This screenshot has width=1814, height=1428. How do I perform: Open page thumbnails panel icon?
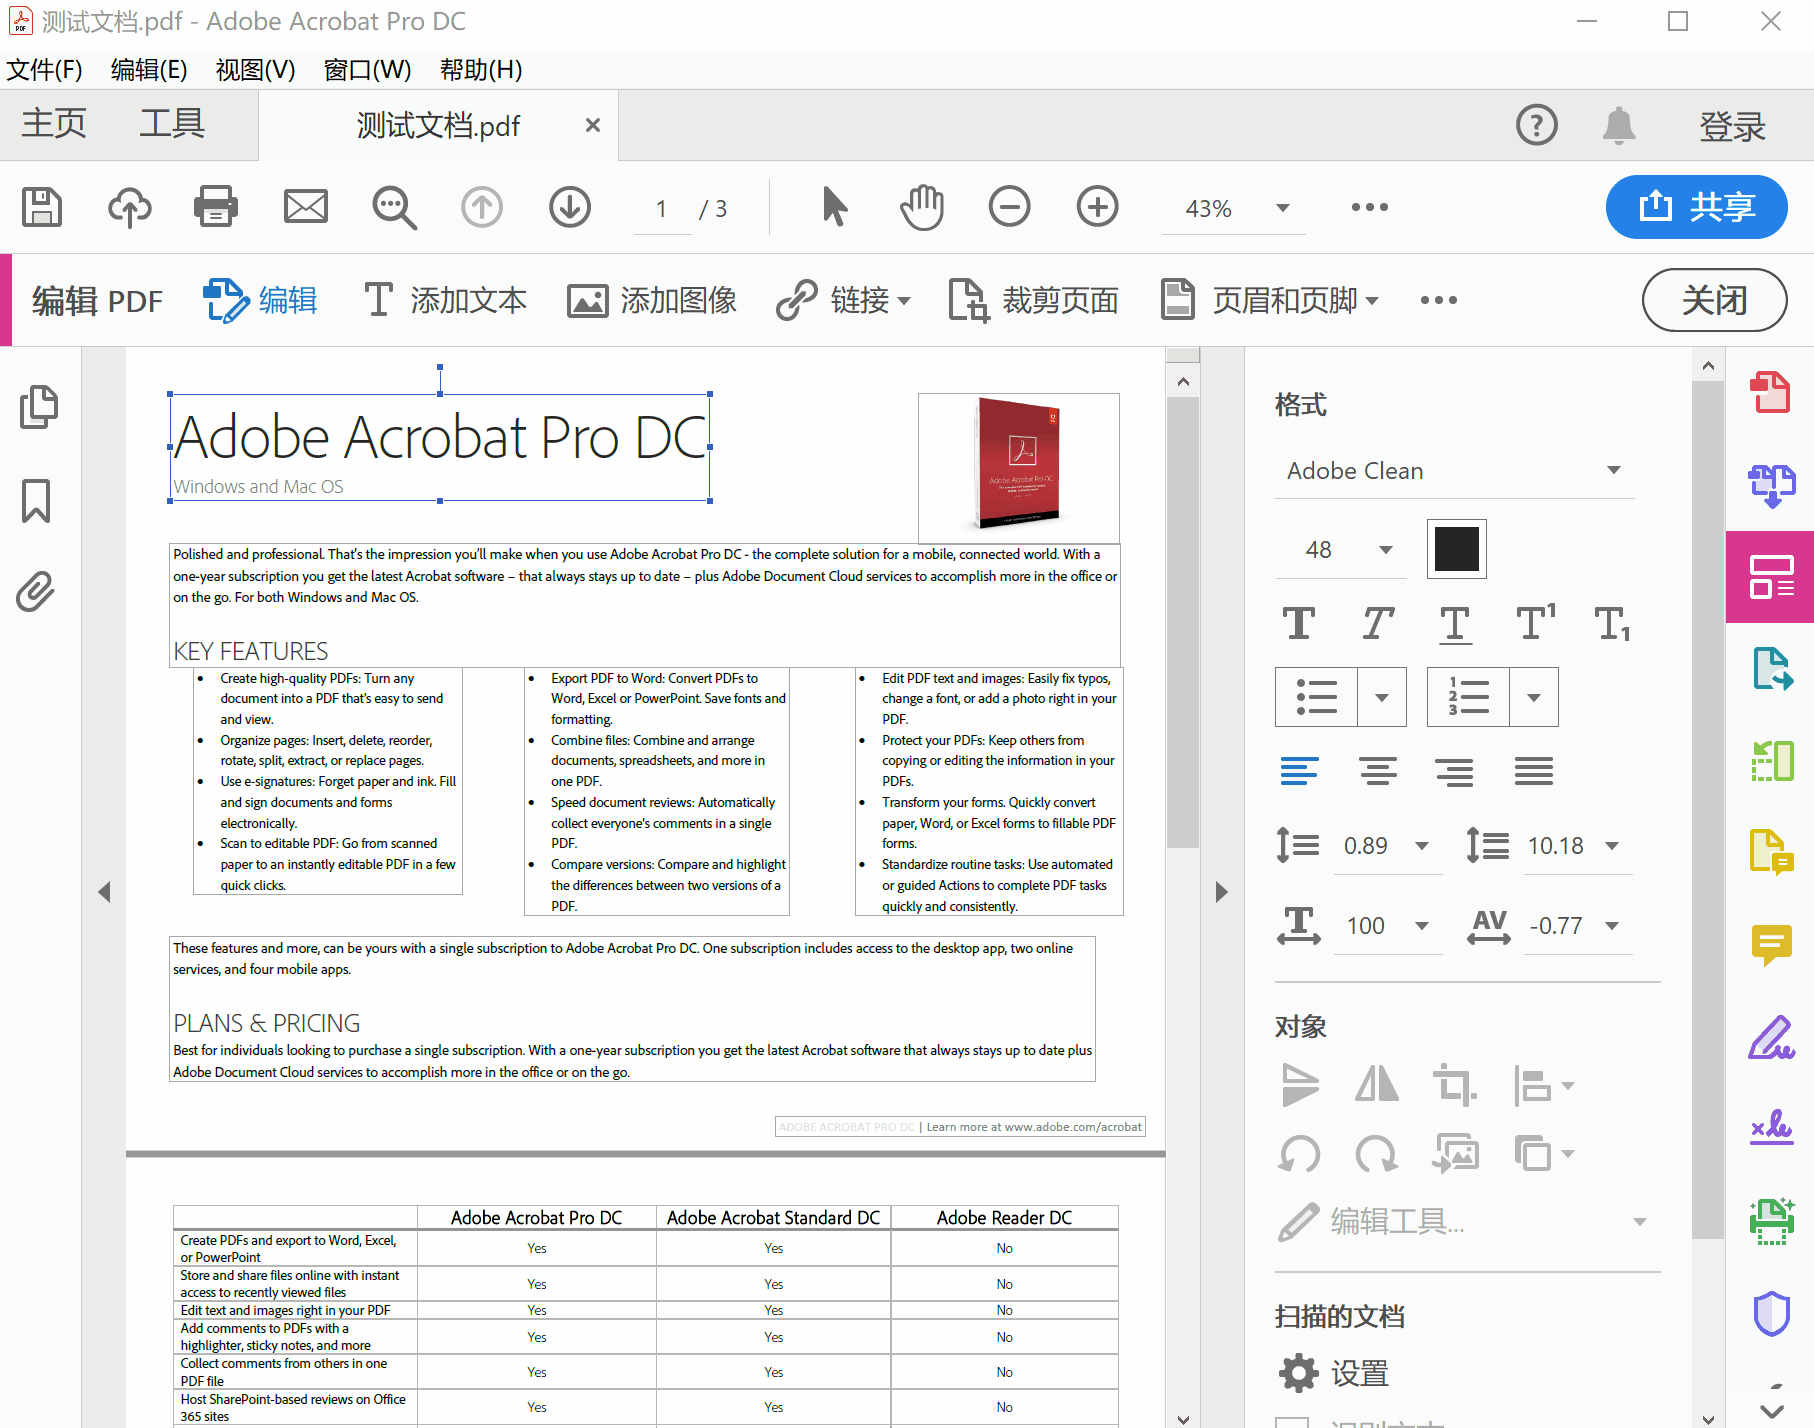(38, 407)
